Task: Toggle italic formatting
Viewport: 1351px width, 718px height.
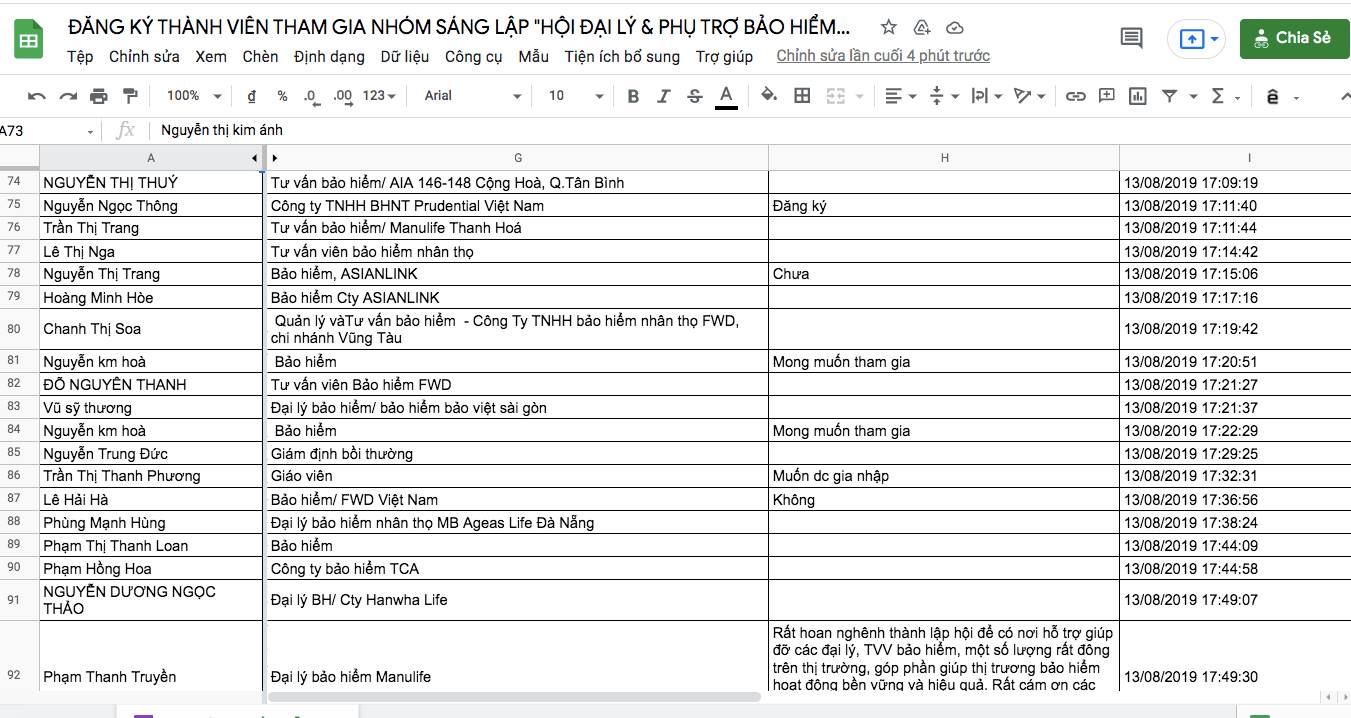Action: 663,96
